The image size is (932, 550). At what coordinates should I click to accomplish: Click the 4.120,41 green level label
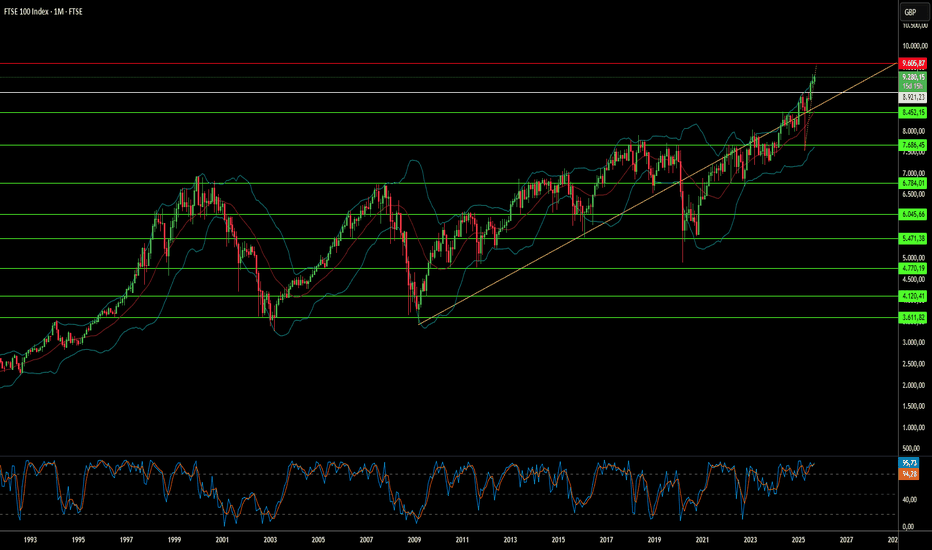(913, 296)
